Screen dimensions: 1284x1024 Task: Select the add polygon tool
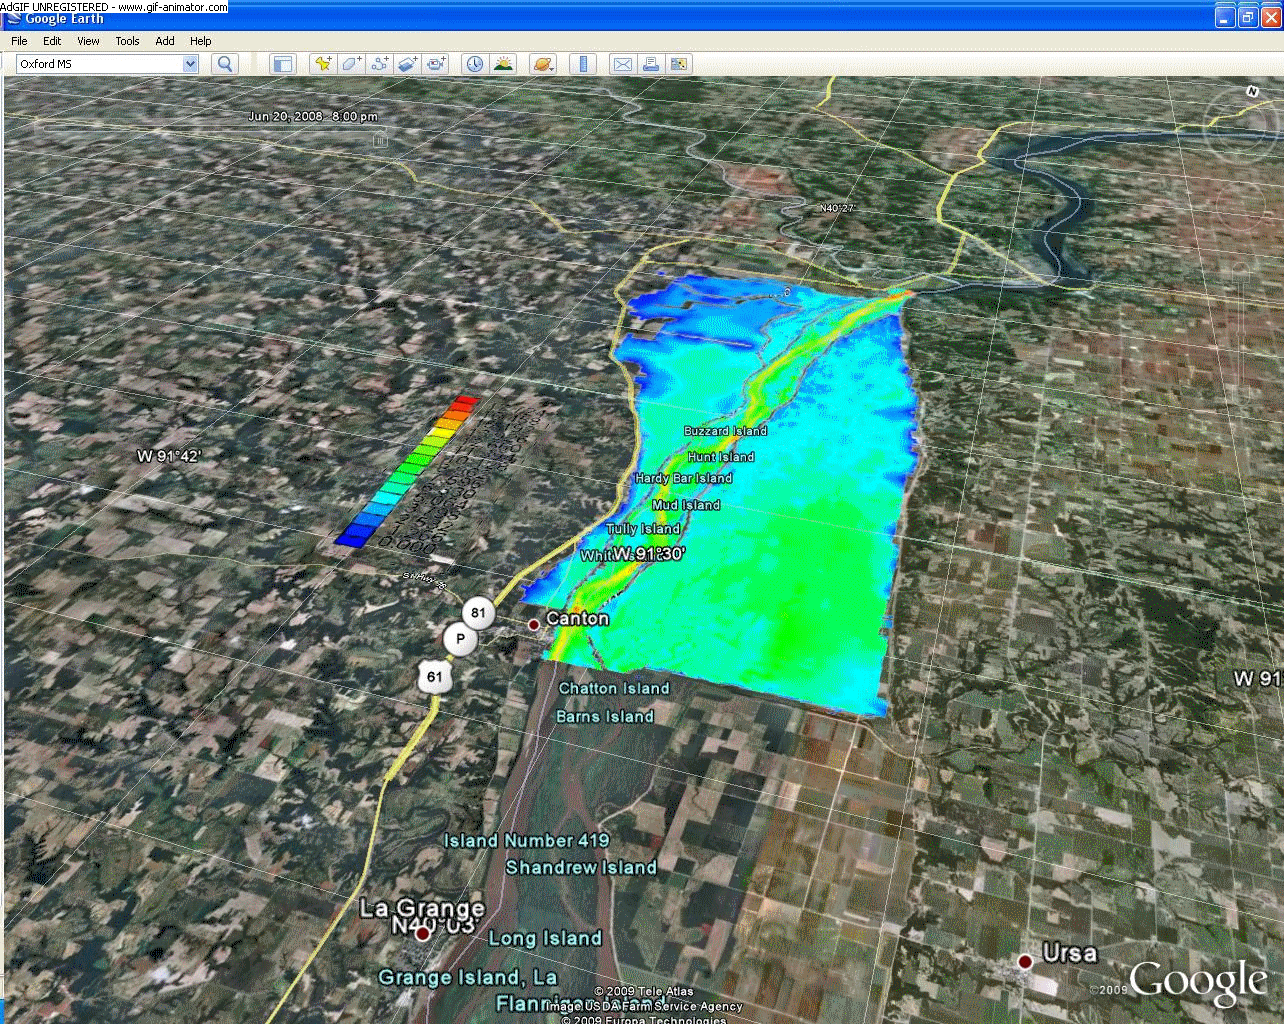click(351, 64)
